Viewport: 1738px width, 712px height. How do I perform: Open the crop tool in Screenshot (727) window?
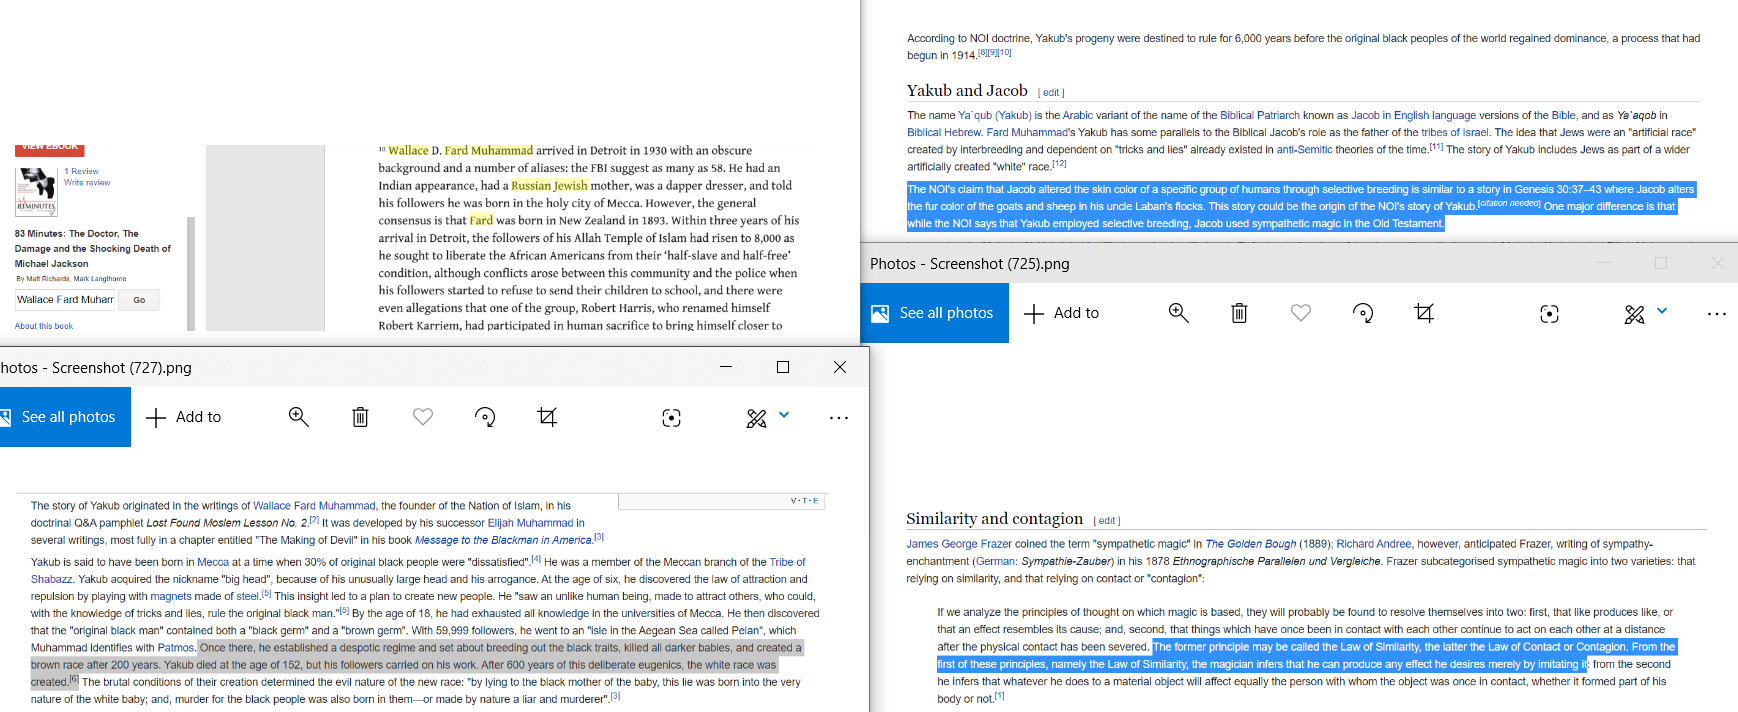(x=547, y=417)
